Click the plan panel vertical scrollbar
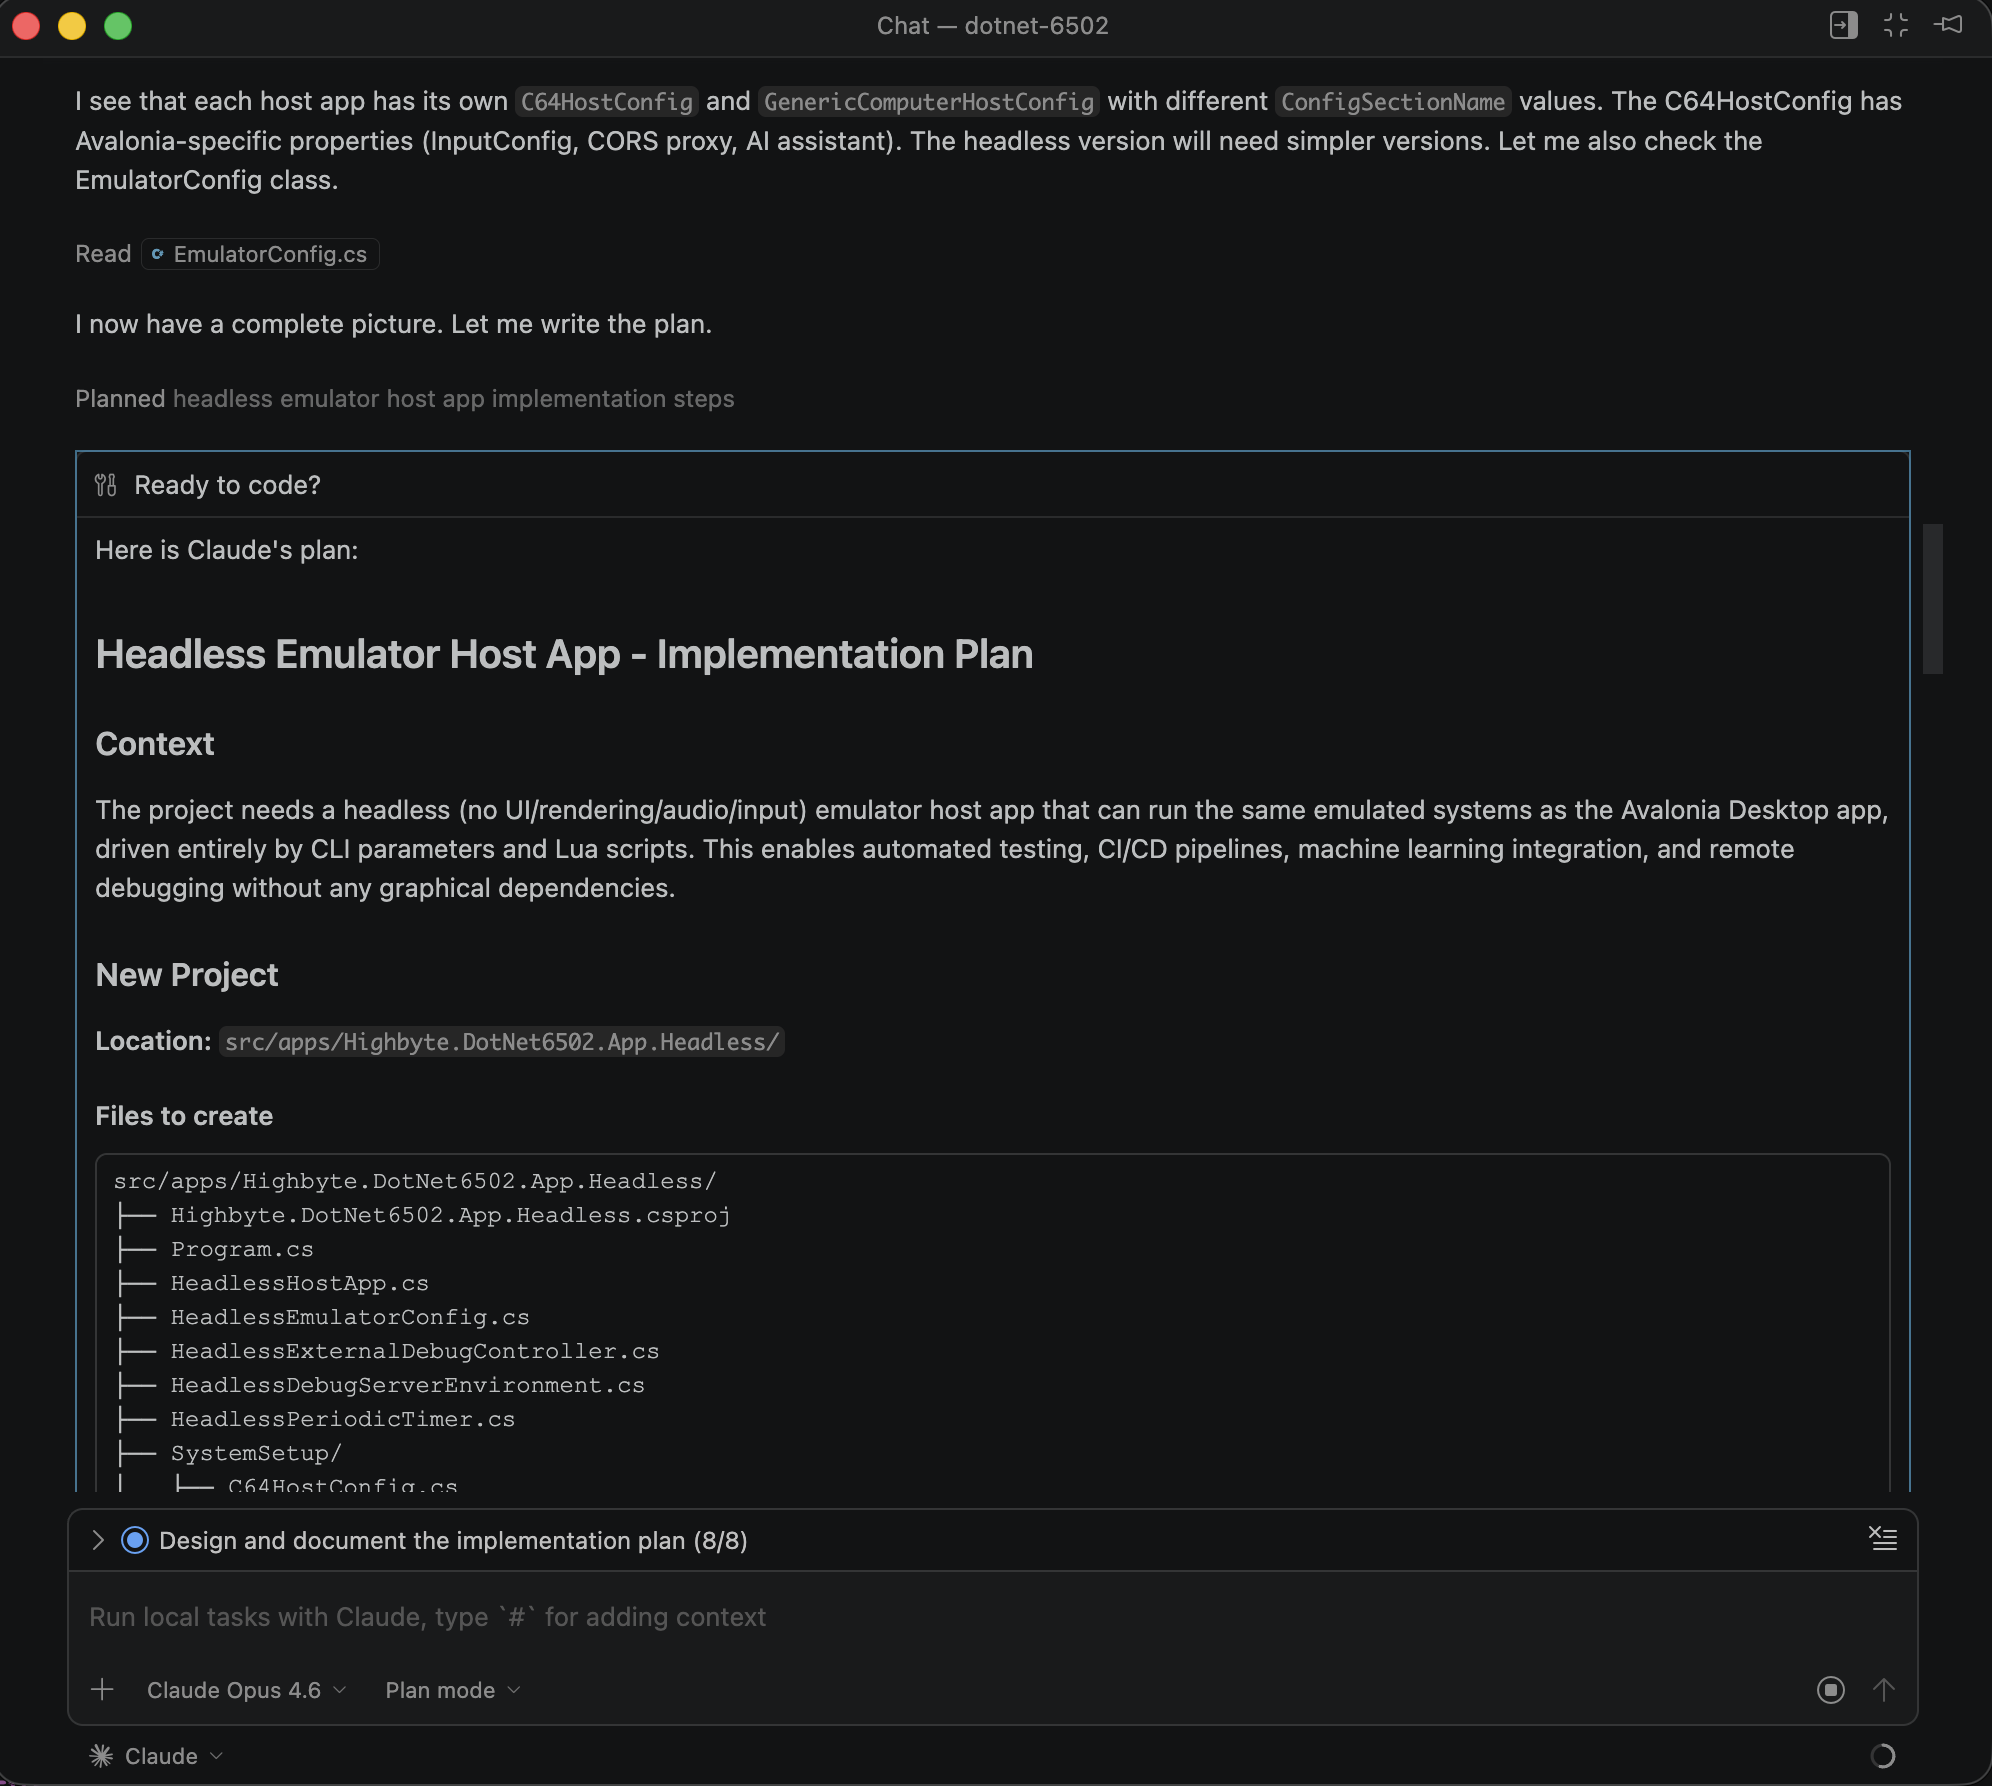The height and width of the screenshot is (1786, 1992). tap(1932, 598)
